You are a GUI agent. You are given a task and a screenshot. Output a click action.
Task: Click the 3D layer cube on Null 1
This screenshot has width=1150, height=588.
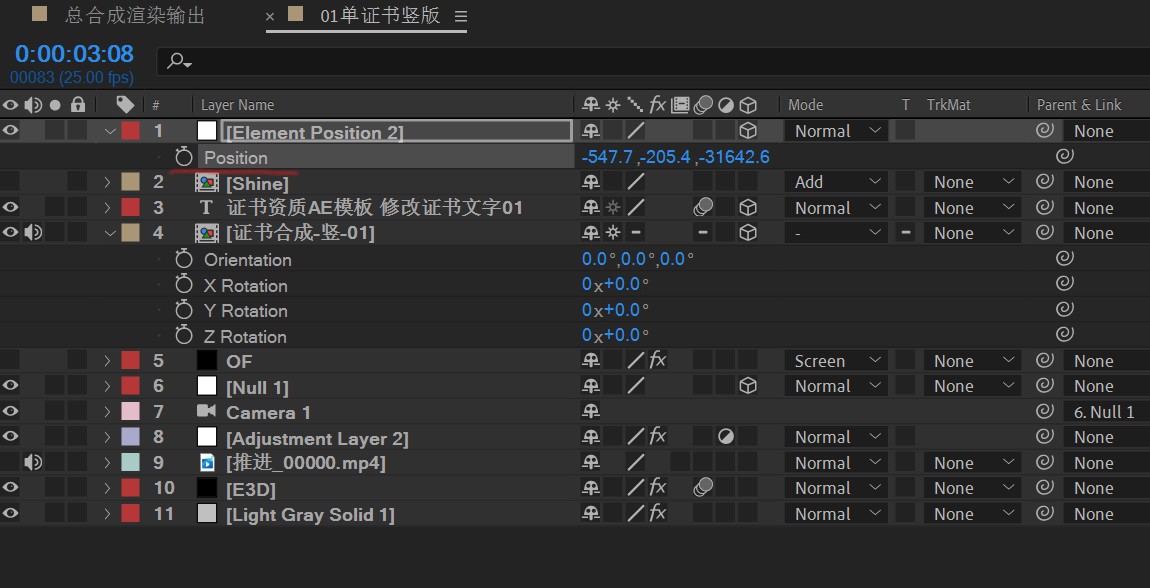coord(747,386)
